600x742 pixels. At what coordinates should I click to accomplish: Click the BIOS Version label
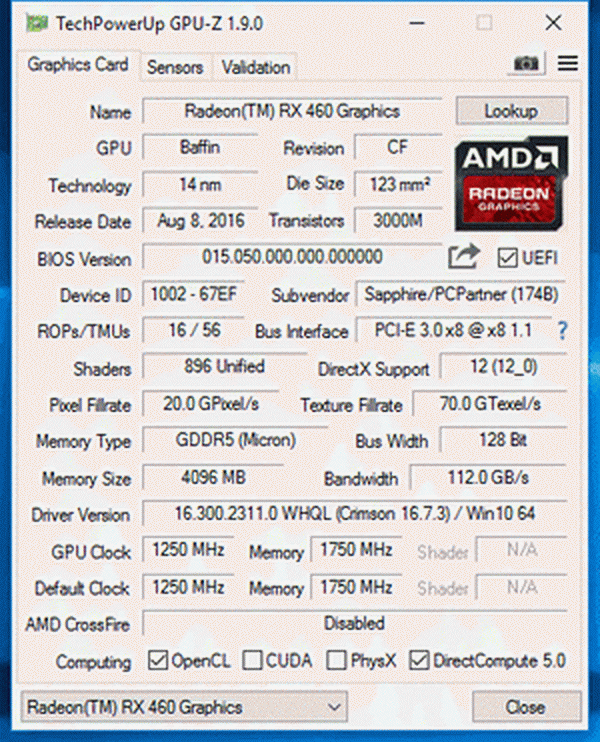coord(84,259)
